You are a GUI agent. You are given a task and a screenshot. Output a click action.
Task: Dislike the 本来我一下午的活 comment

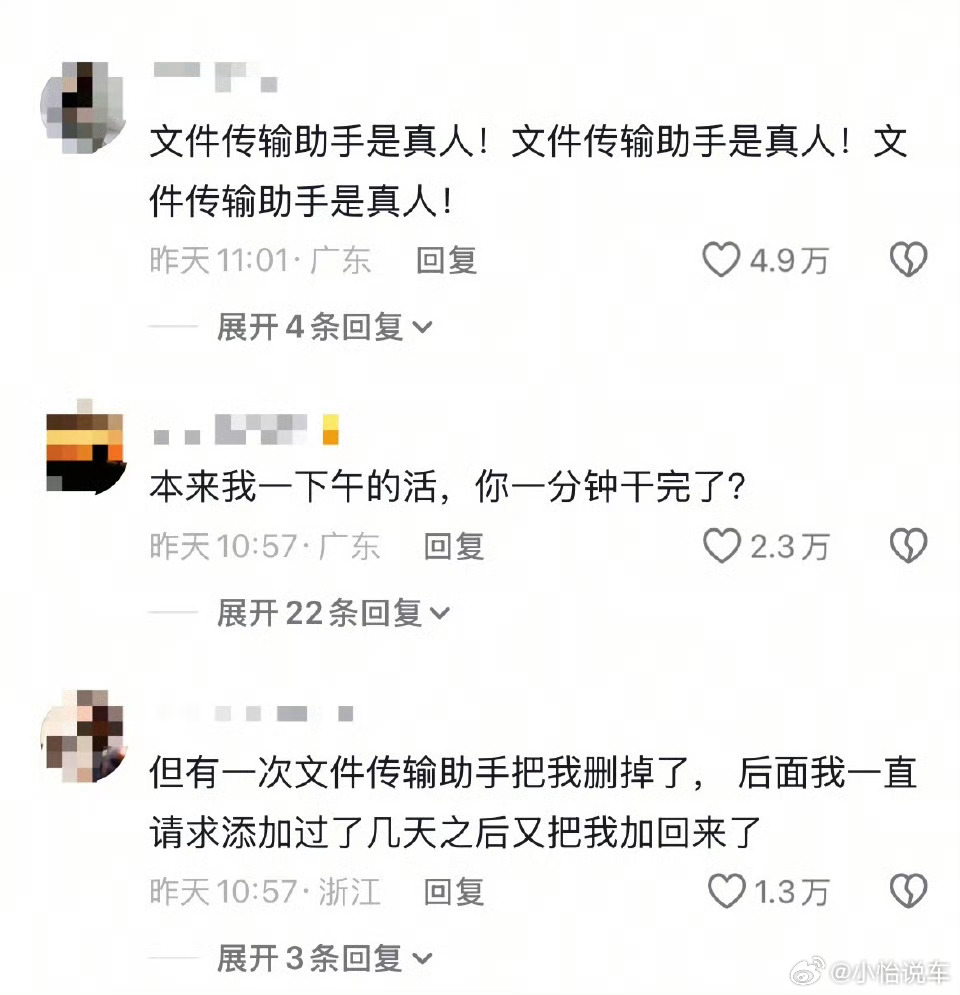(908, 546)
